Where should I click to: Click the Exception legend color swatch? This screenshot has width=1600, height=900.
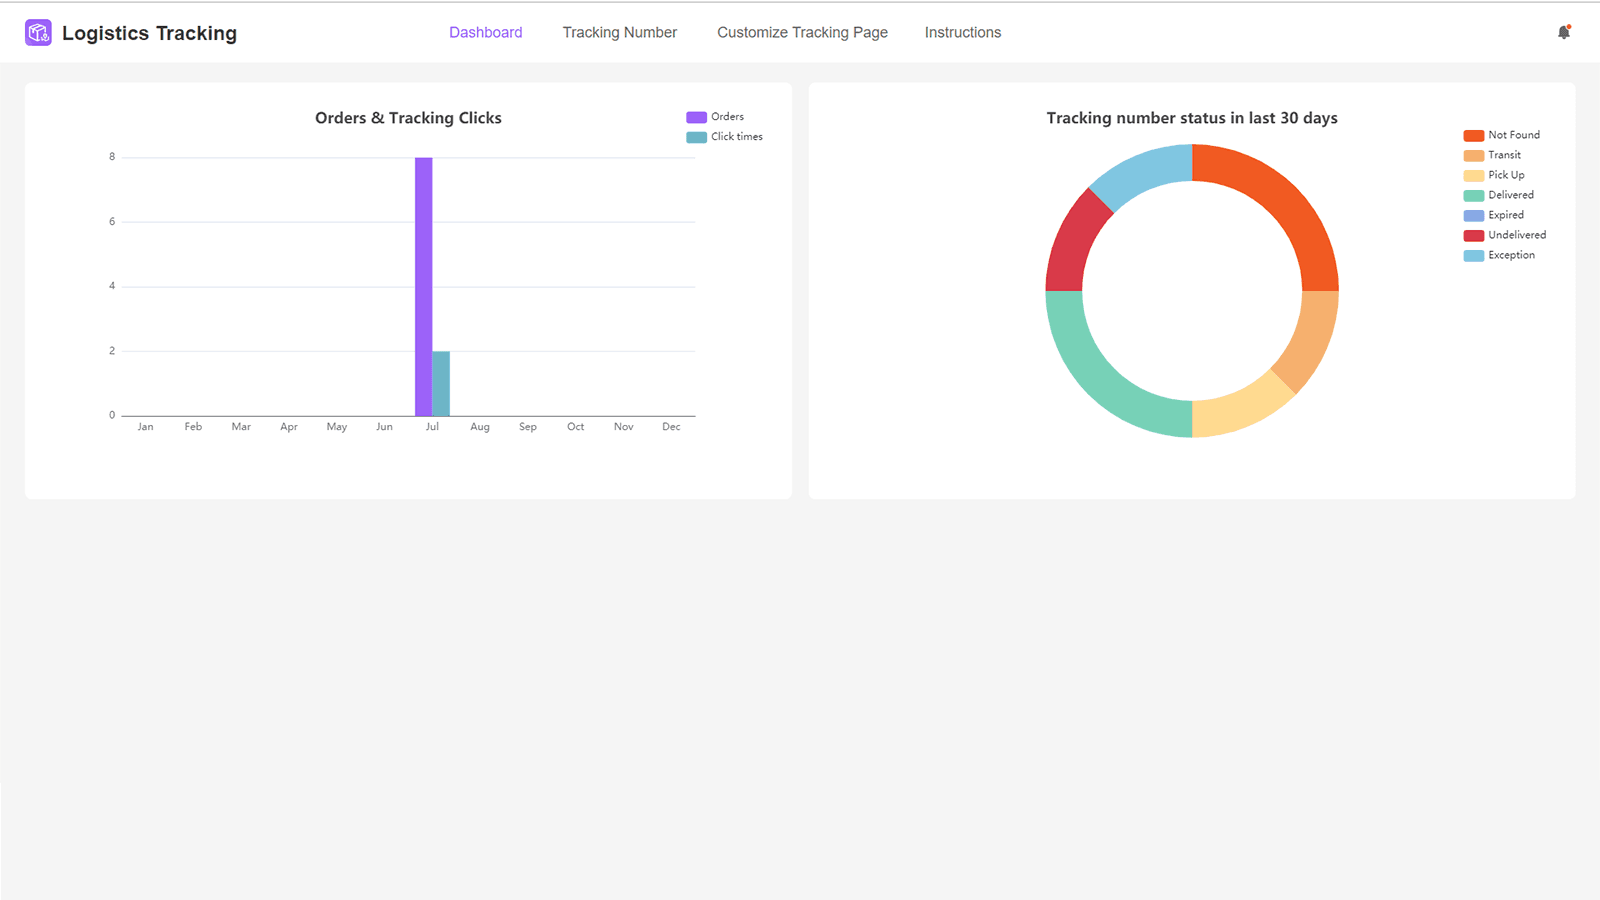1473,256
